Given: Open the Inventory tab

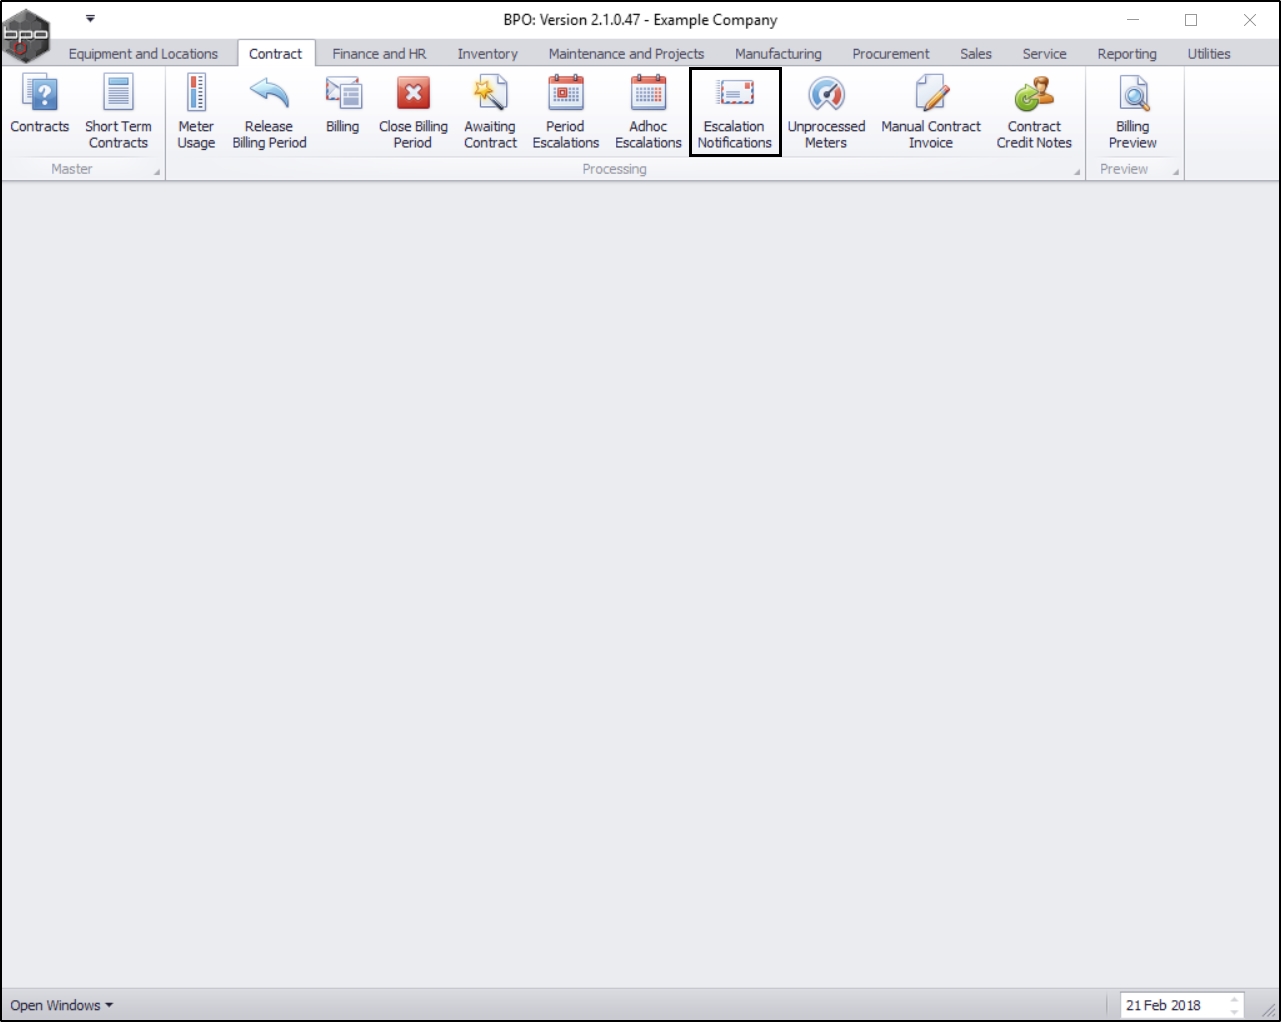Looking at the screenshot, I should click(488, 54).
